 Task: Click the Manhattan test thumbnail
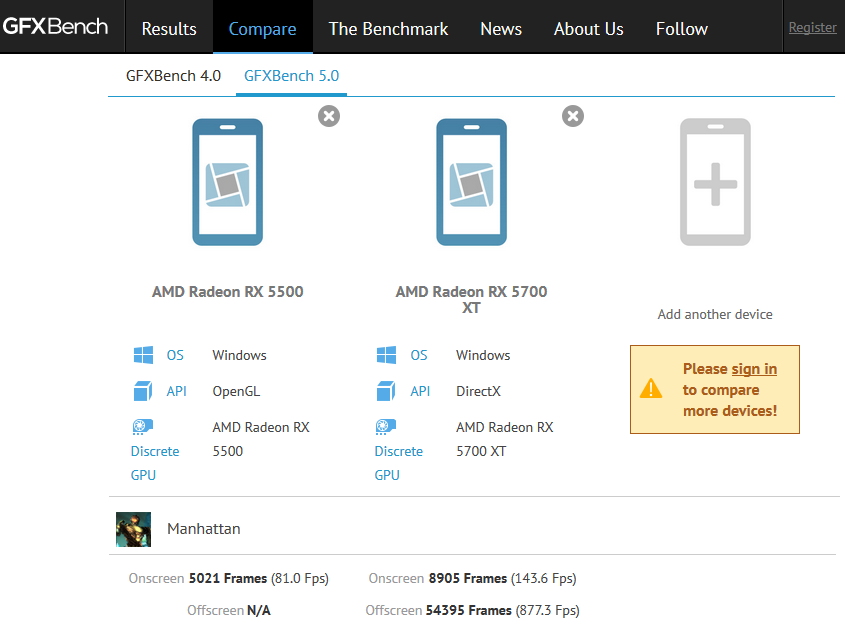click(x=134, y=529)
